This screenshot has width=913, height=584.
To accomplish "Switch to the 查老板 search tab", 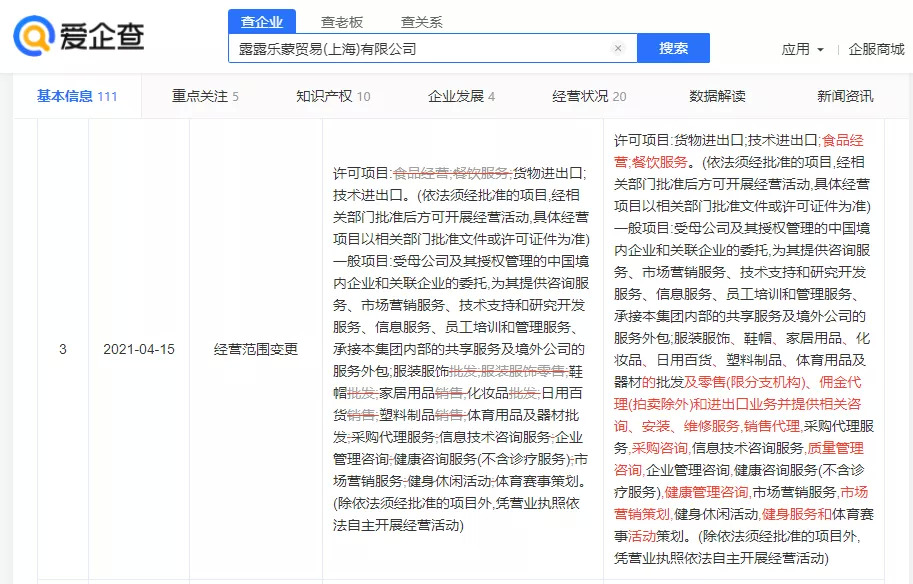I will (342, 23).
